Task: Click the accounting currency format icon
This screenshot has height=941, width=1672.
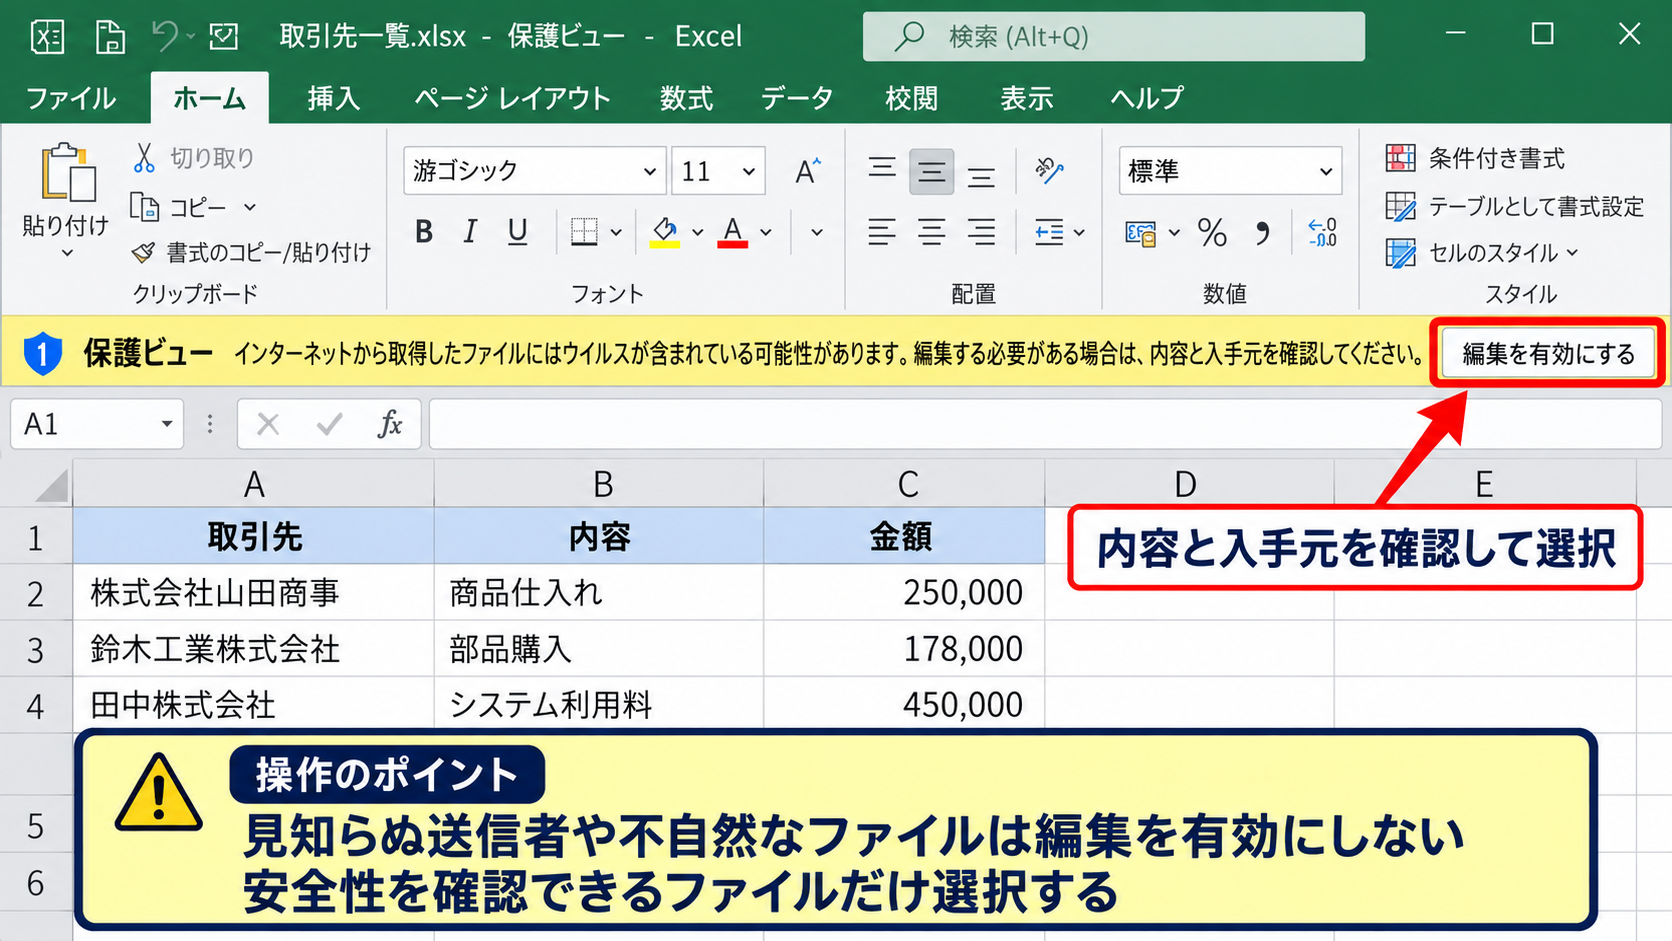Action: coord(1140,233)
